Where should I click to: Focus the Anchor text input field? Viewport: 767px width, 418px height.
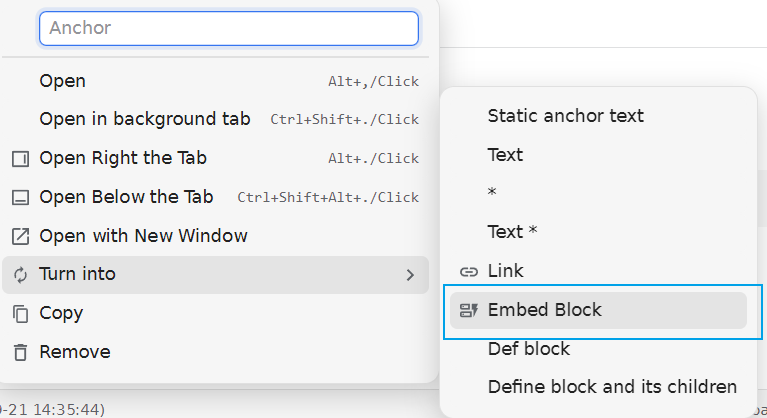228,28
